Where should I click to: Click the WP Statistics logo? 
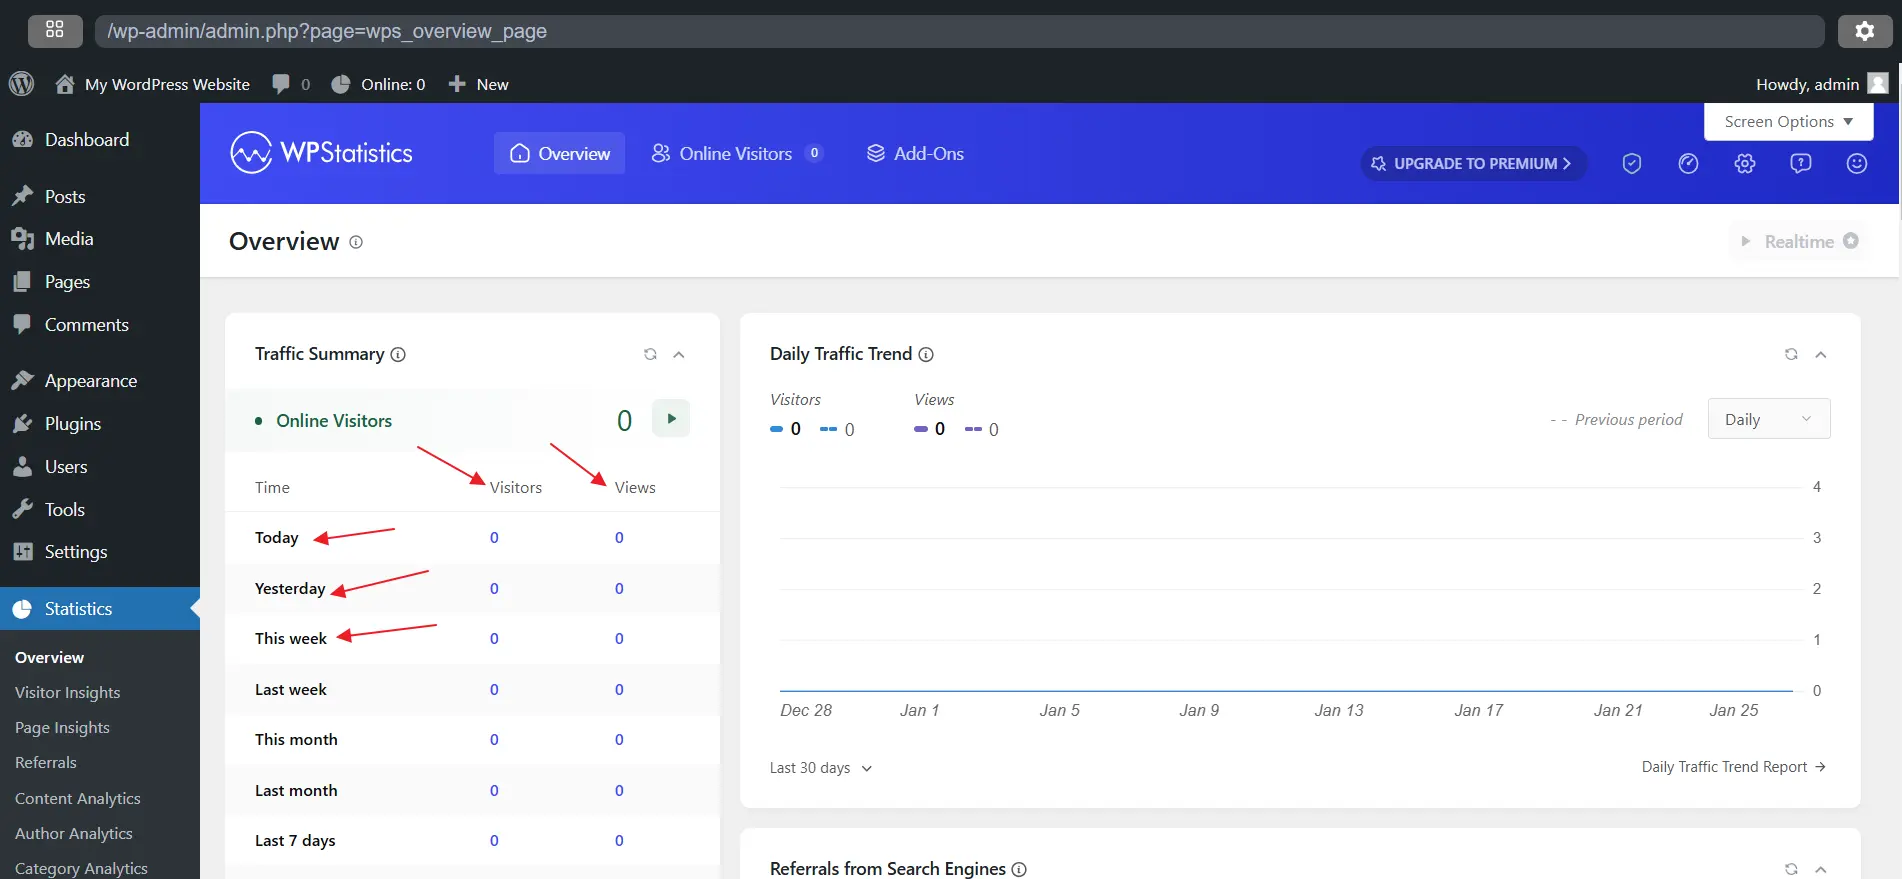click(321, 153)
